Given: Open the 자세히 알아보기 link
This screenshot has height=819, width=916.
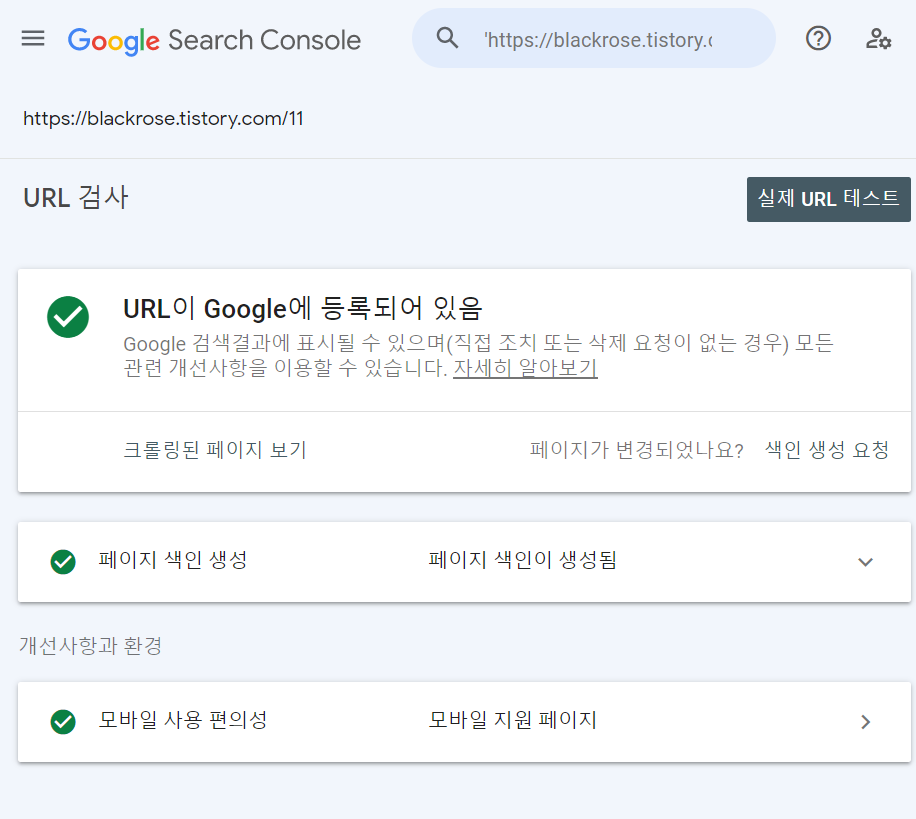Looking at the screenshot, I should [525, 368].
